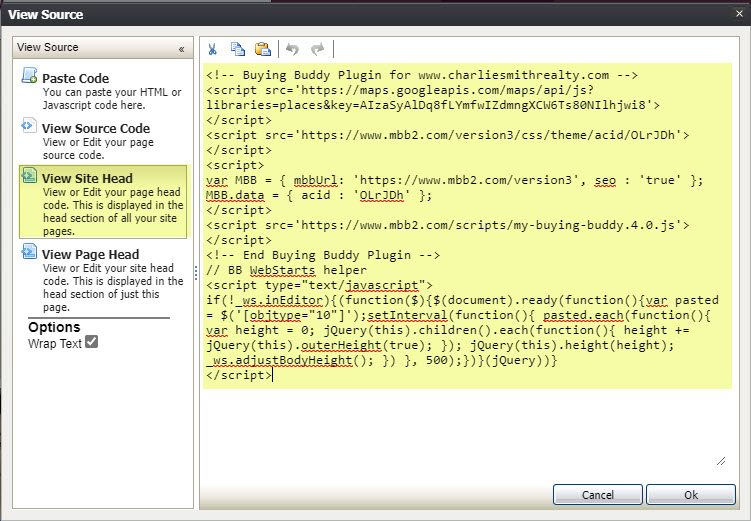Click the 'www.charliesmithrealty.com' text in code

(513, 75)
